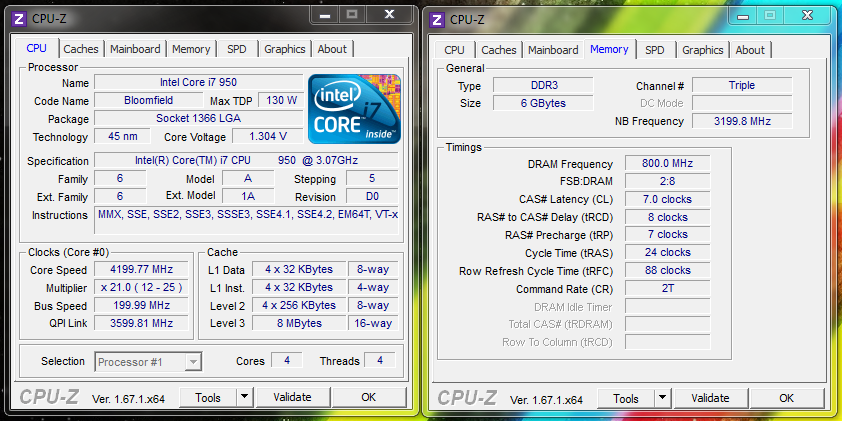Switch to CPU tab in right window
This screenshot has height=421, width=842.
(454, 50)
